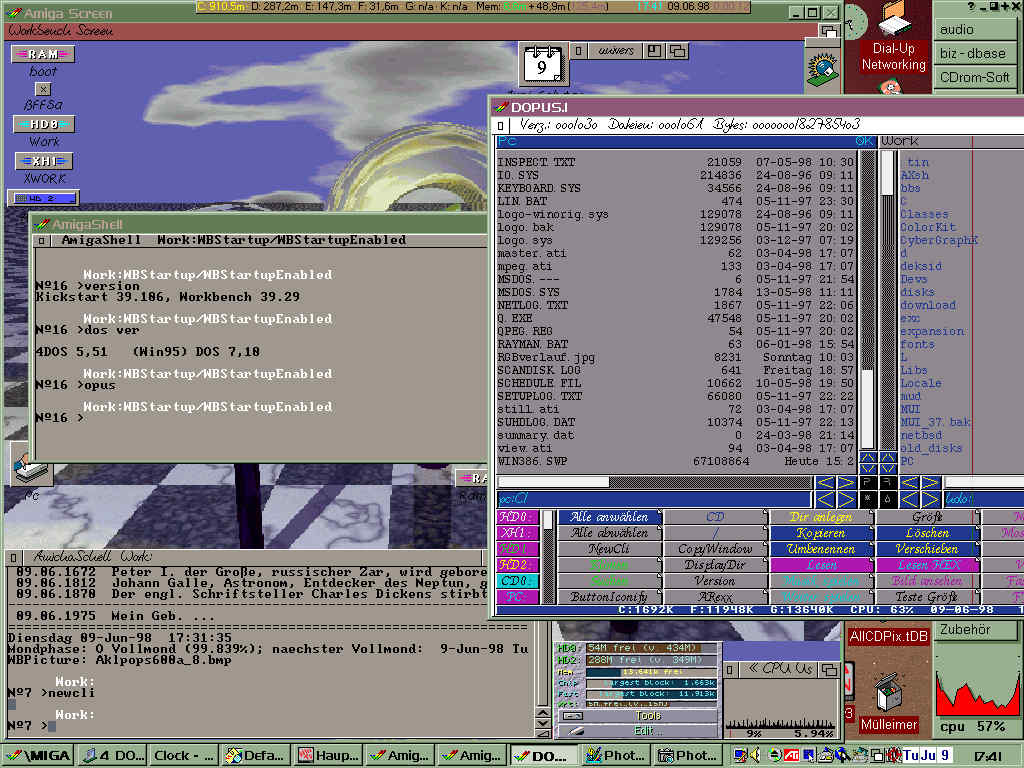
Task: Click the DOpus file list vertical scrollbar
Action: tap(867, 300)
